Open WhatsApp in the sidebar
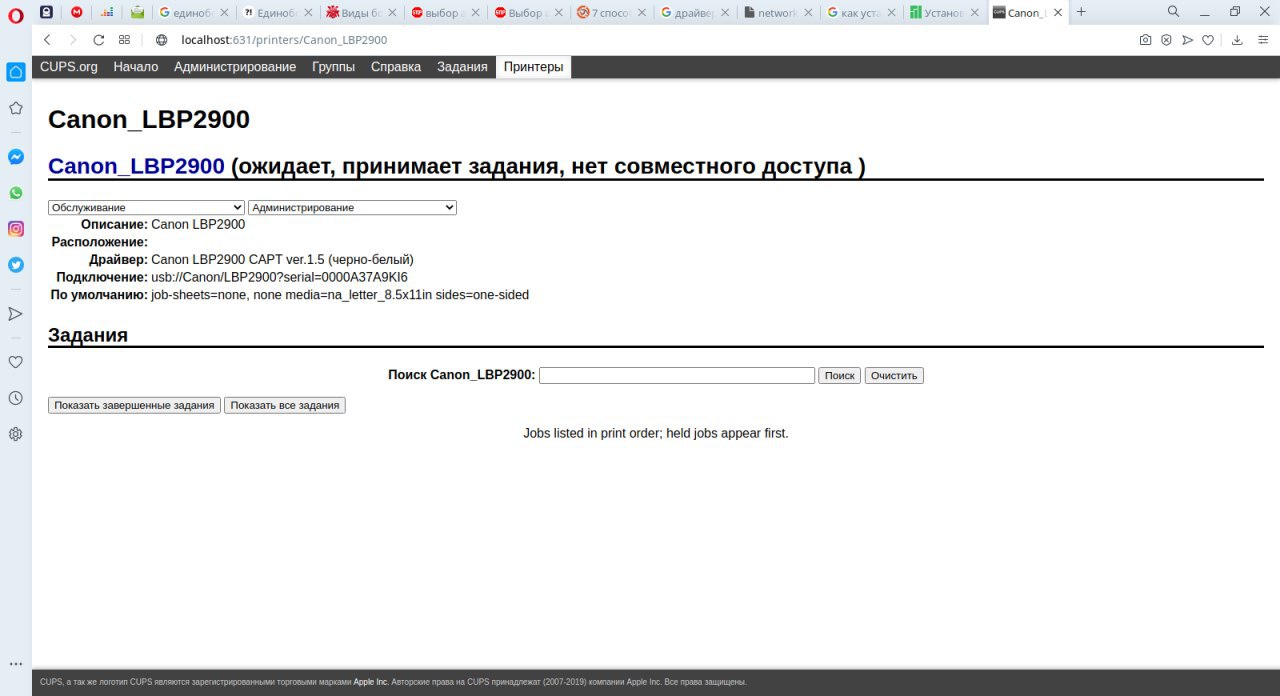Image resolution: width=1280 pixels, height=696 pixels. pyautogui.click(x=16, y=193)
